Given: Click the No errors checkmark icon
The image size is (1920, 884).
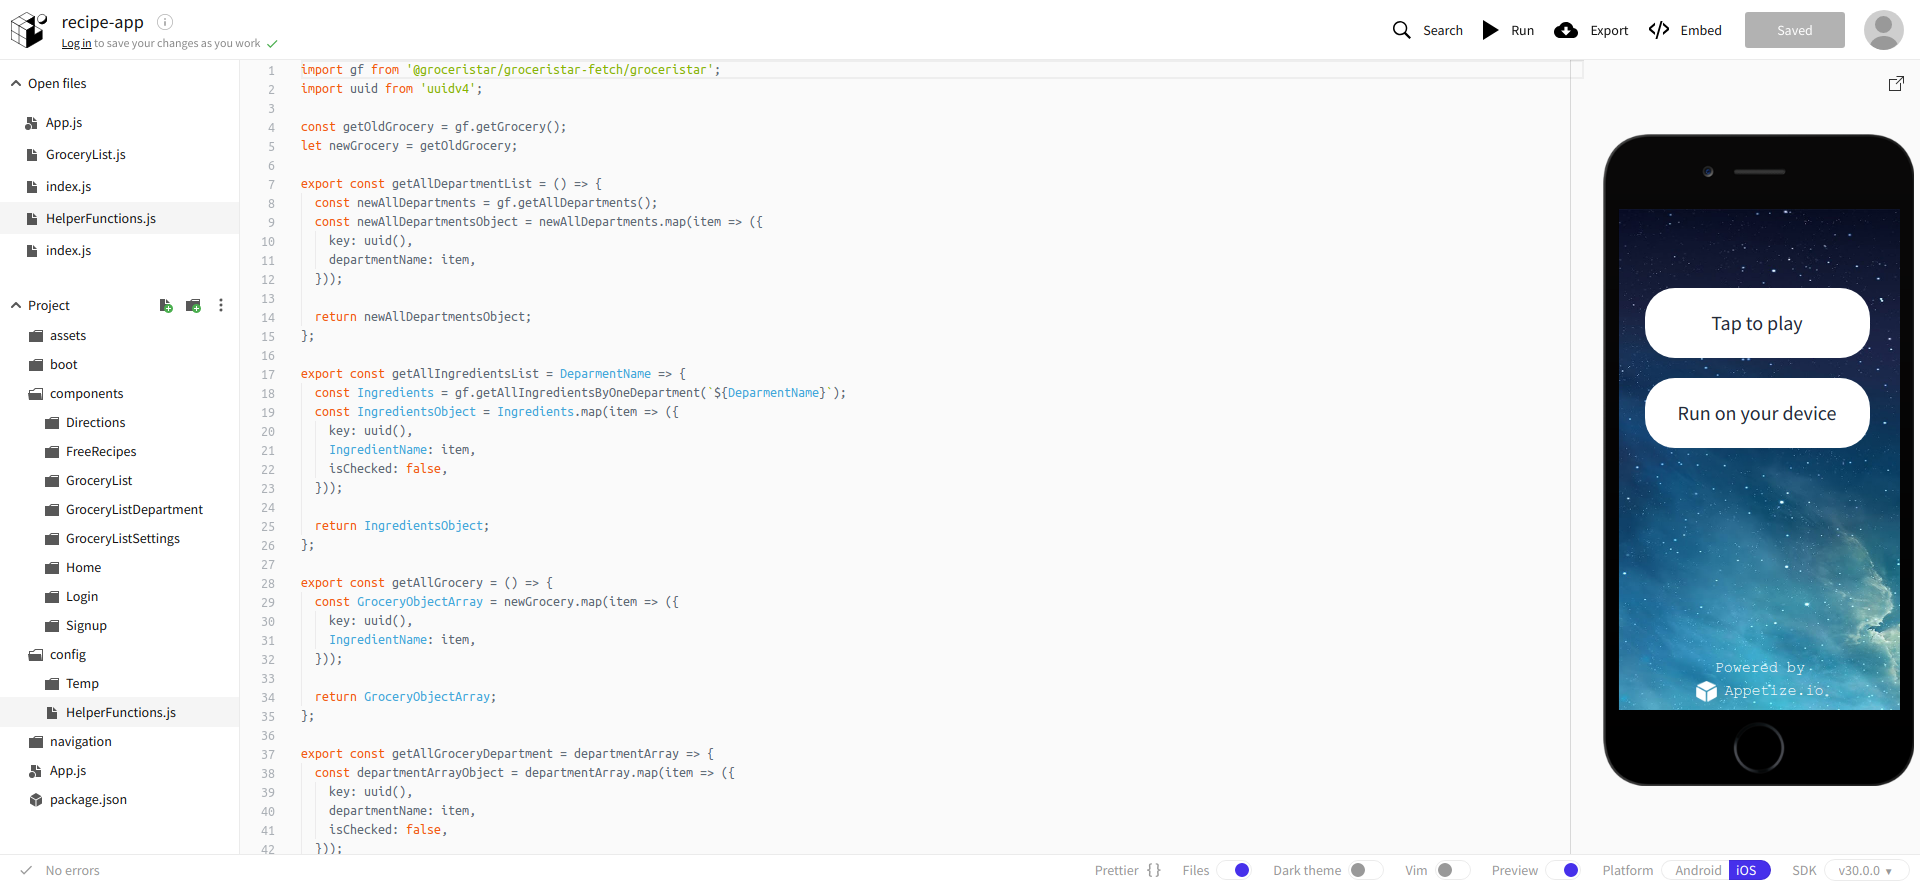Looking at the screenshot, I should pyautogui.click(x=27, y=870).
